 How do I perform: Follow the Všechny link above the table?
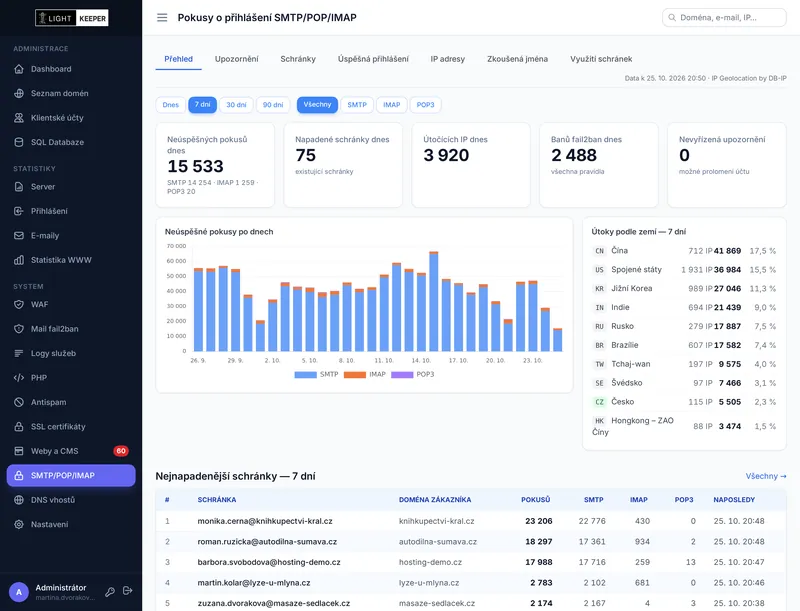(766, 476)
